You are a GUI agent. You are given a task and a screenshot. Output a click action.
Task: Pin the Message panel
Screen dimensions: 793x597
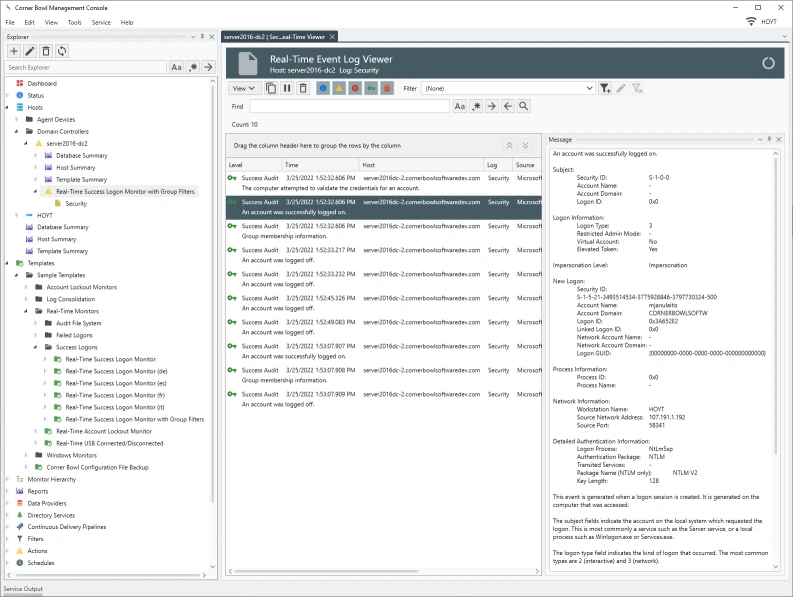tap(769, 139)
